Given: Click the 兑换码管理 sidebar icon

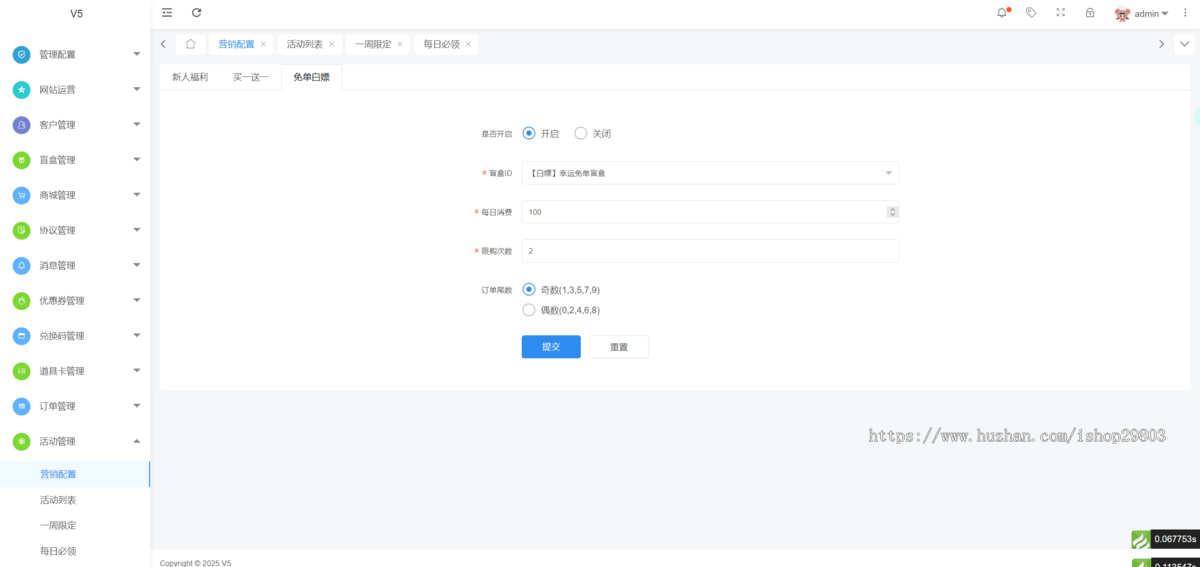Looking at the screenshot, I should click(21, 335).
